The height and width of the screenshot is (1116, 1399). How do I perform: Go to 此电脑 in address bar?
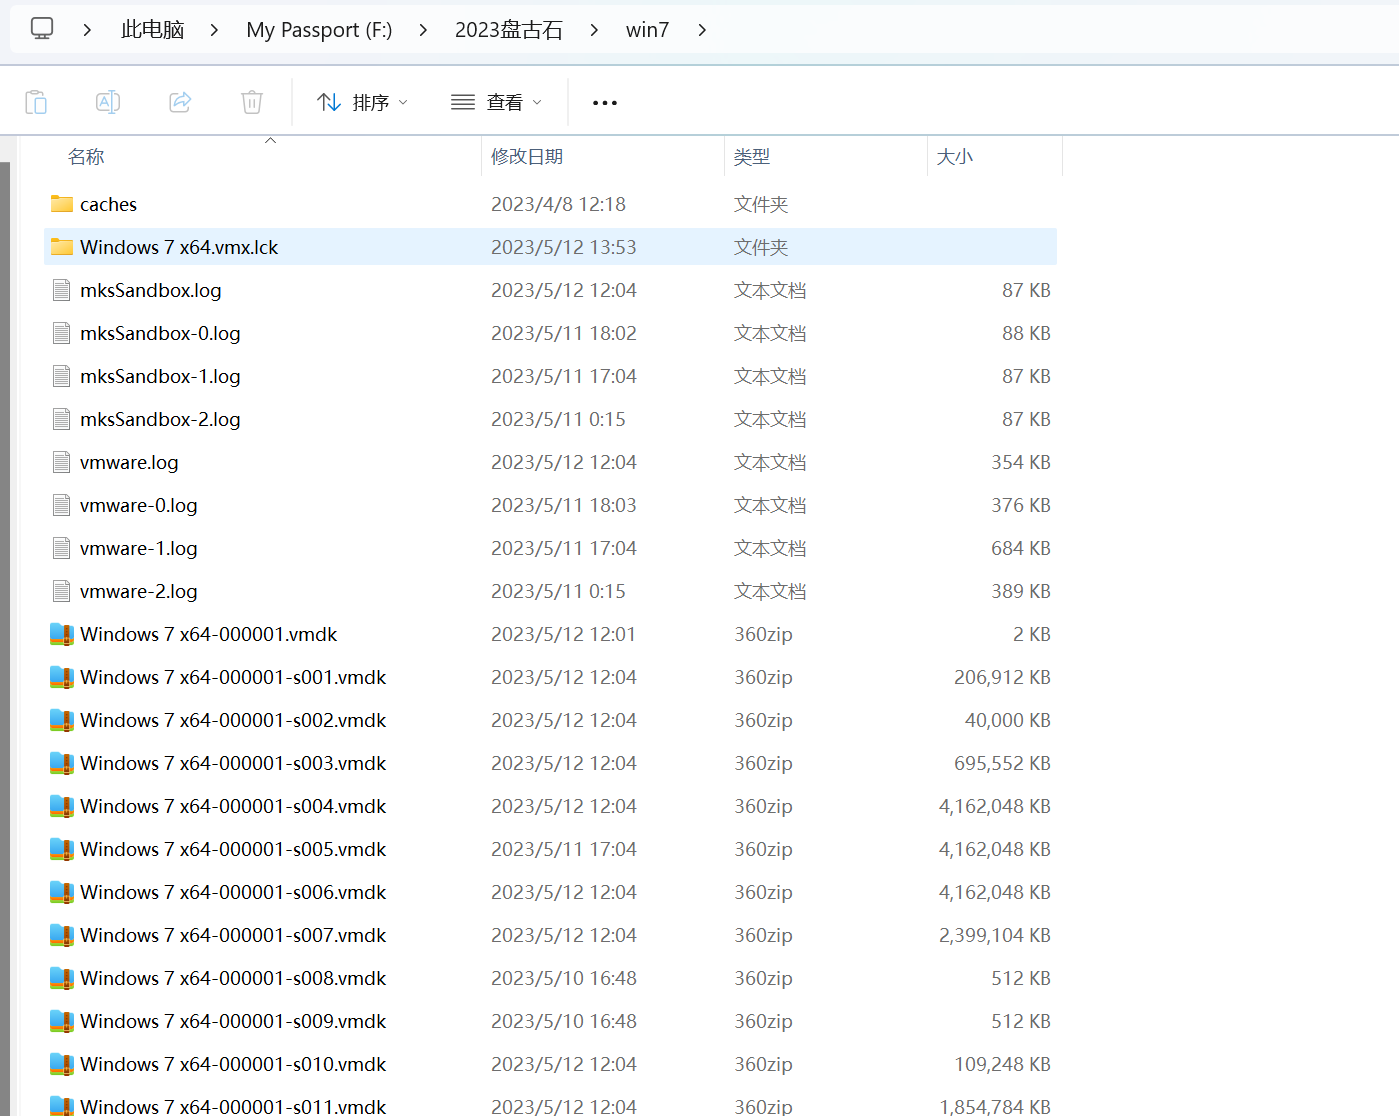coord(152,30)
